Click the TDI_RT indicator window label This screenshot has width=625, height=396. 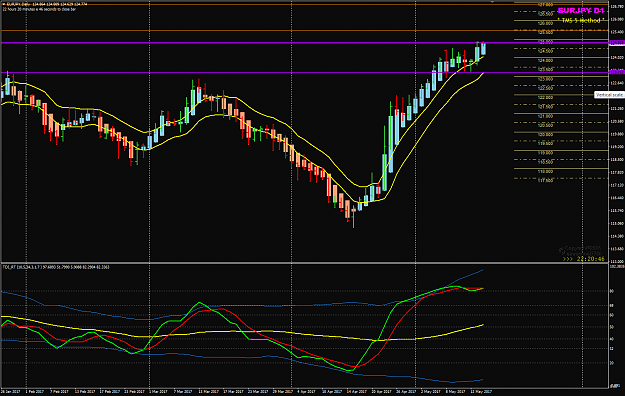click(56, 267)
